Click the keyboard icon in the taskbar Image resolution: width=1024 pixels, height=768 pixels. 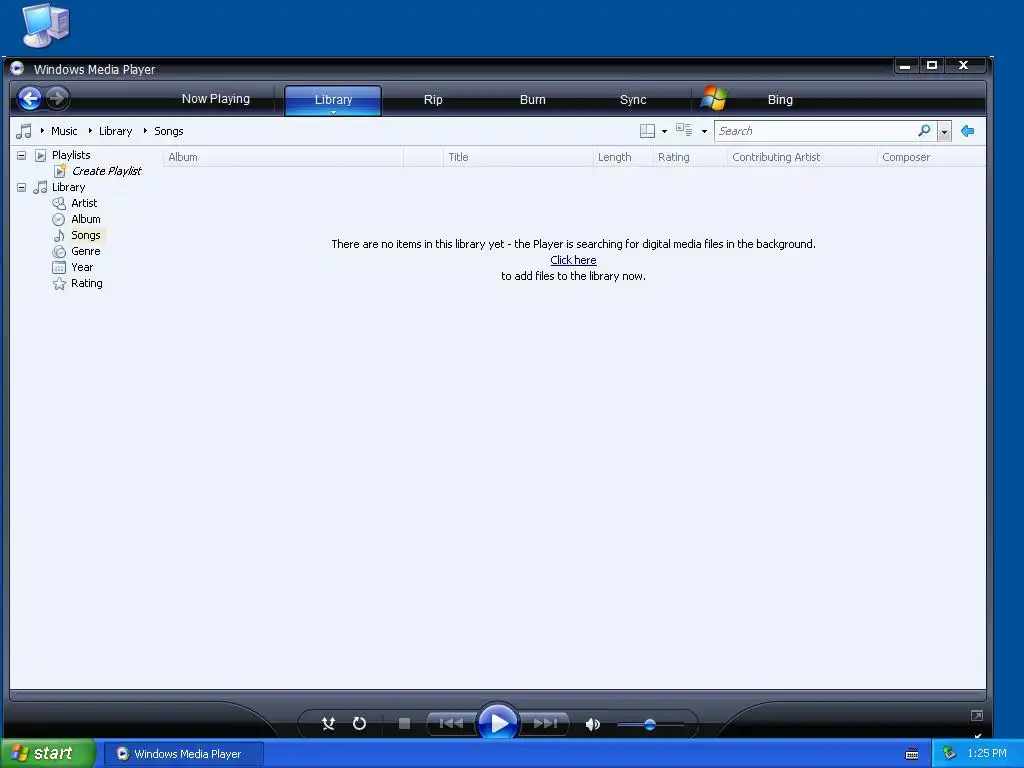pyautogui.click(x=912, y=754)
